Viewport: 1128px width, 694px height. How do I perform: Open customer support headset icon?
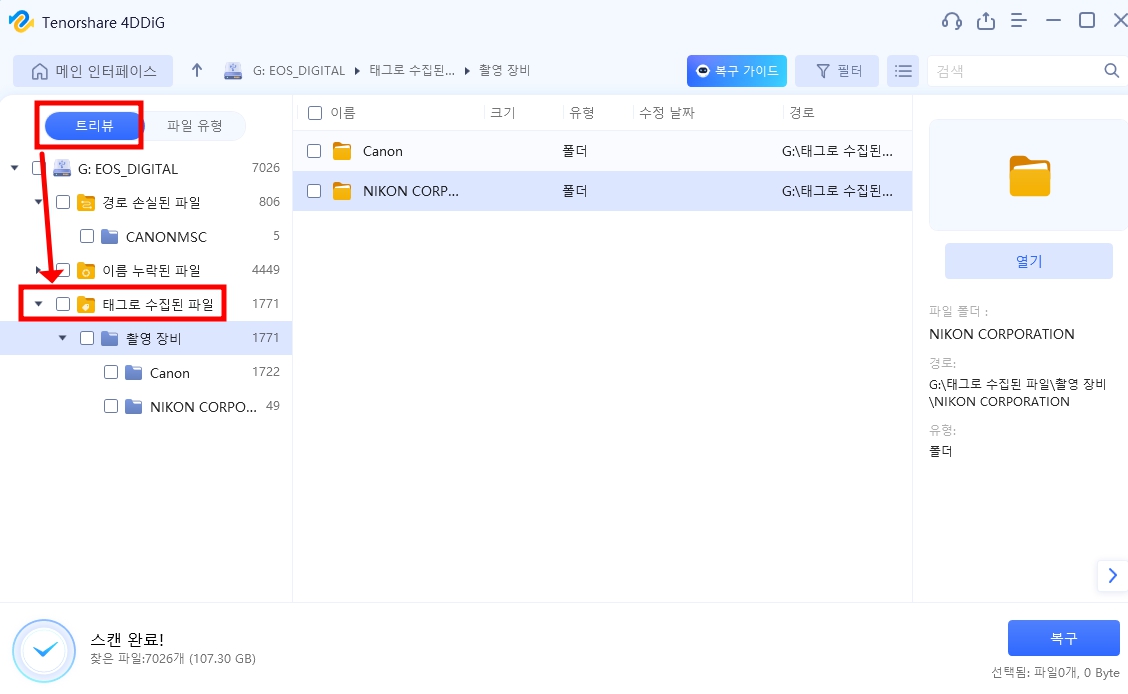(952, 21)
